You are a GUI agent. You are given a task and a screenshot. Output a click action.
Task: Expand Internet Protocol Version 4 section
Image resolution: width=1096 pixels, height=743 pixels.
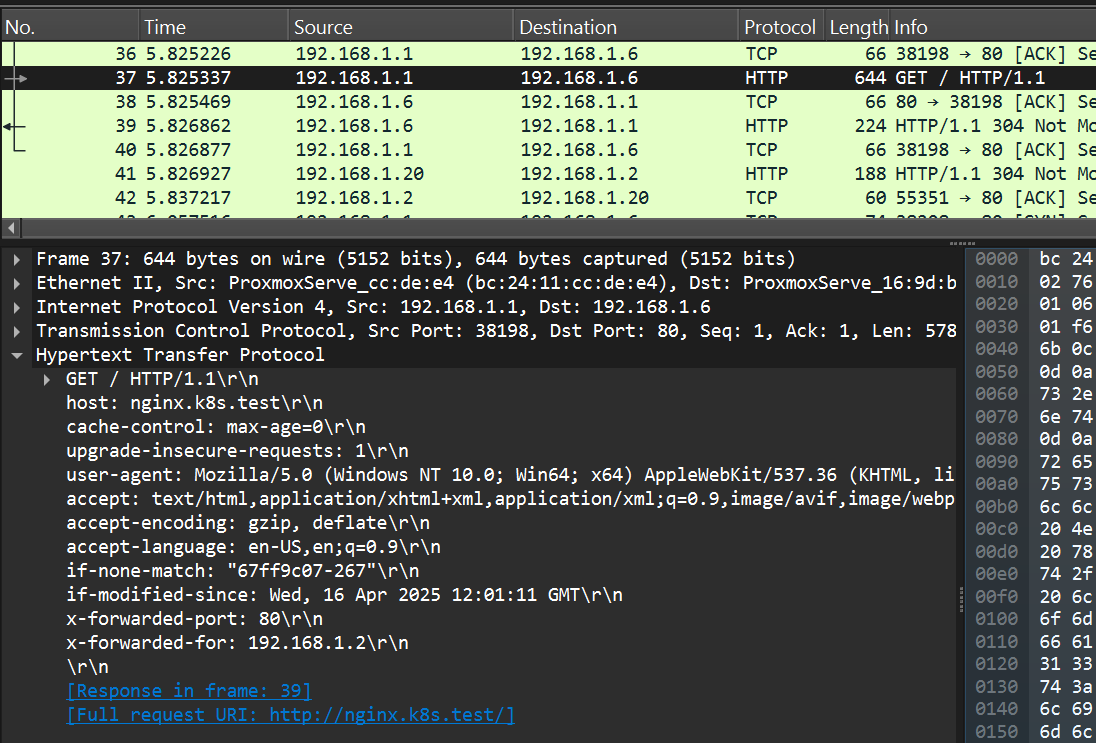pos(18,307)
